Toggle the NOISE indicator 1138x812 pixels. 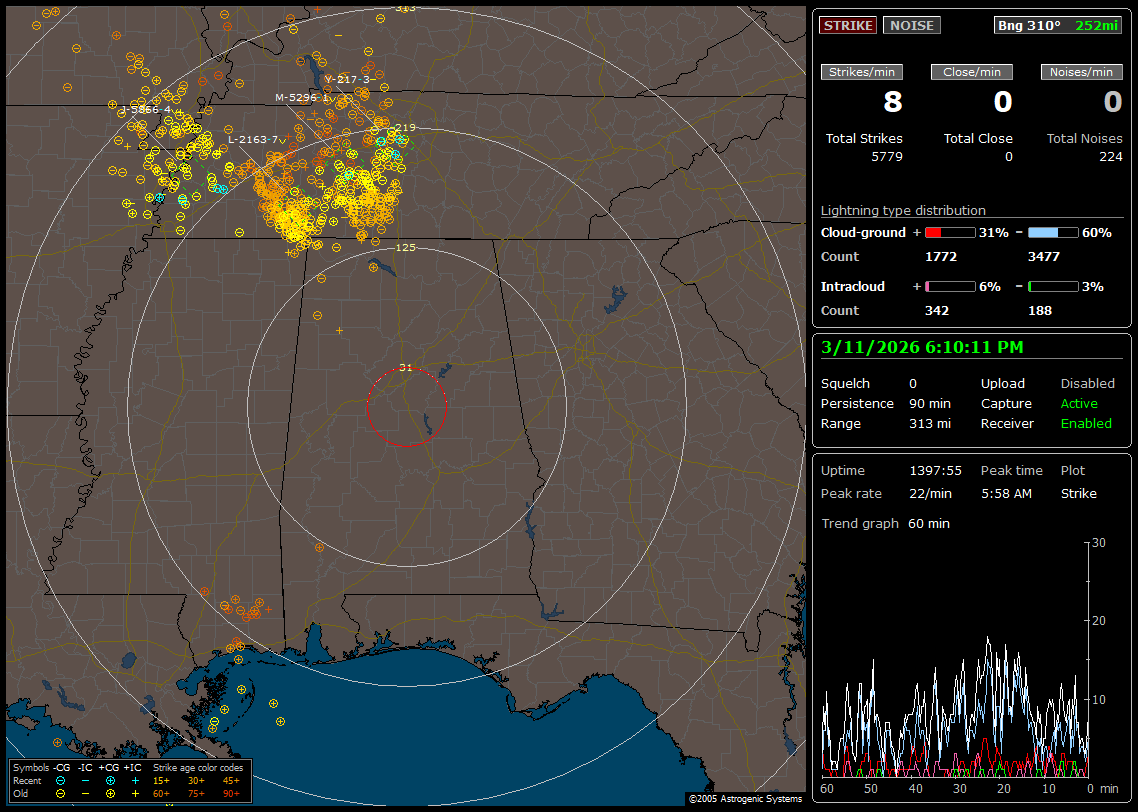pos(911,25)
